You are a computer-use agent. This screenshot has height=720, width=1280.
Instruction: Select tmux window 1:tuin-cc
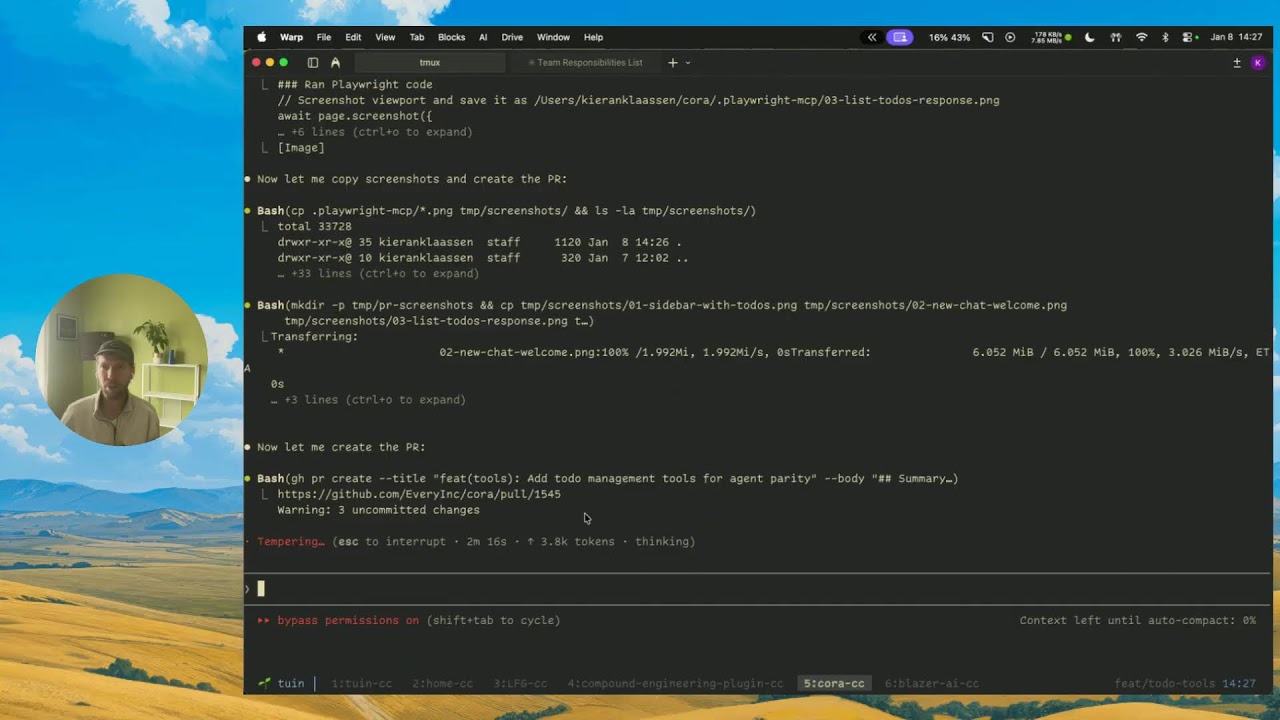(361, 684)
